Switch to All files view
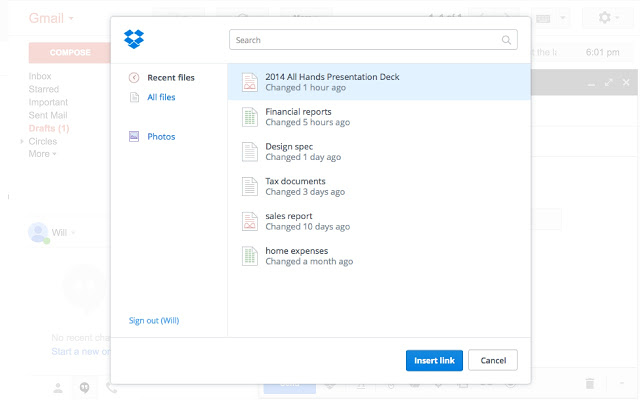Viewport: 640px width, 400px height. [x=163, y=97]
